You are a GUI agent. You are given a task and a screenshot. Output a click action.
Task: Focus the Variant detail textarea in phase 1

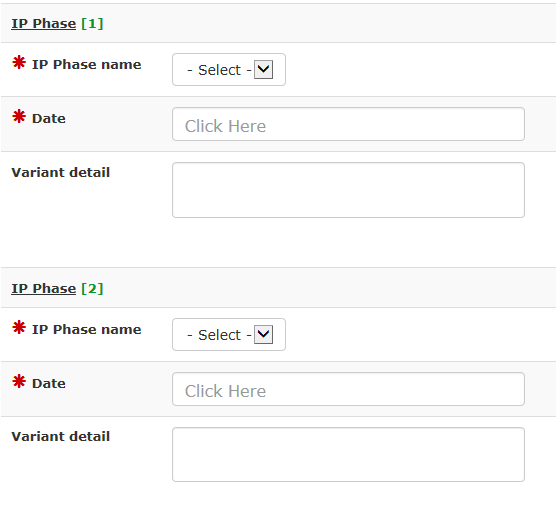tap(348, 190)
